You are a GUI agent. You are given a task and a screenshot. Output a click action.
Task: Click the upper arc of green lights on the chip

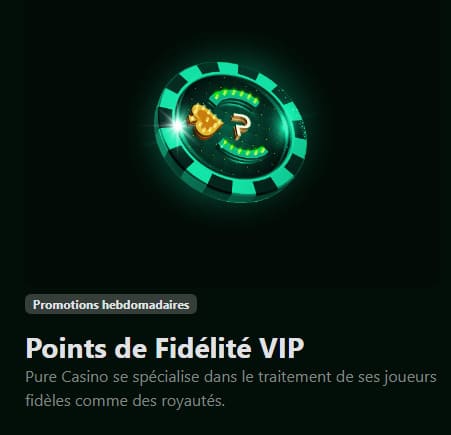(x=236, y=96)
